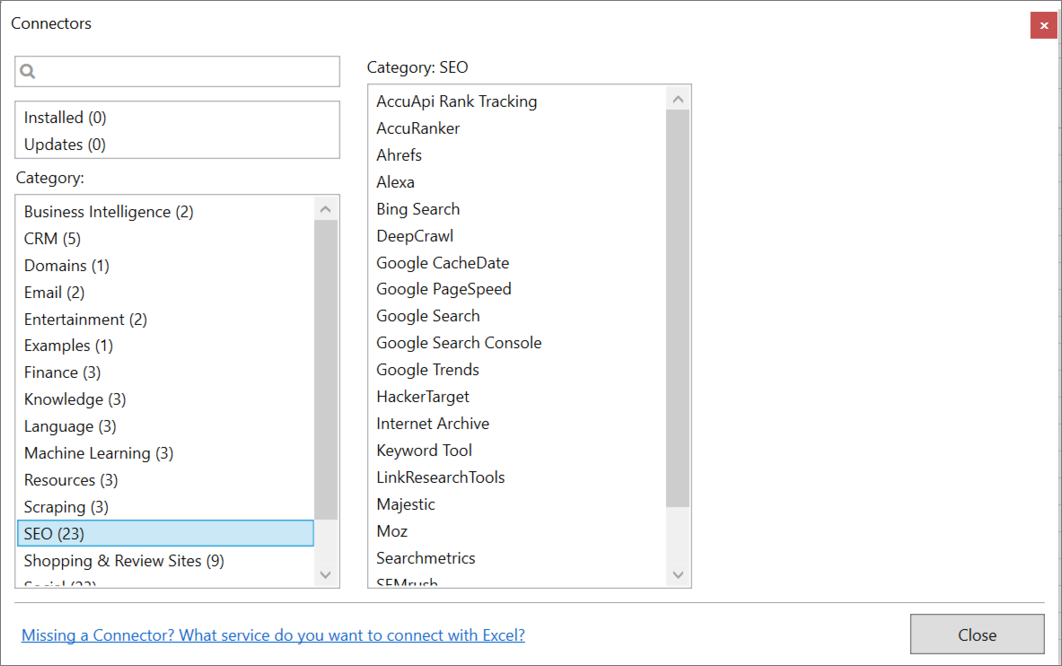Viewport: 1062px width, 666px height.
Task: Select the Bing Search connector
Action: point(418,209)
